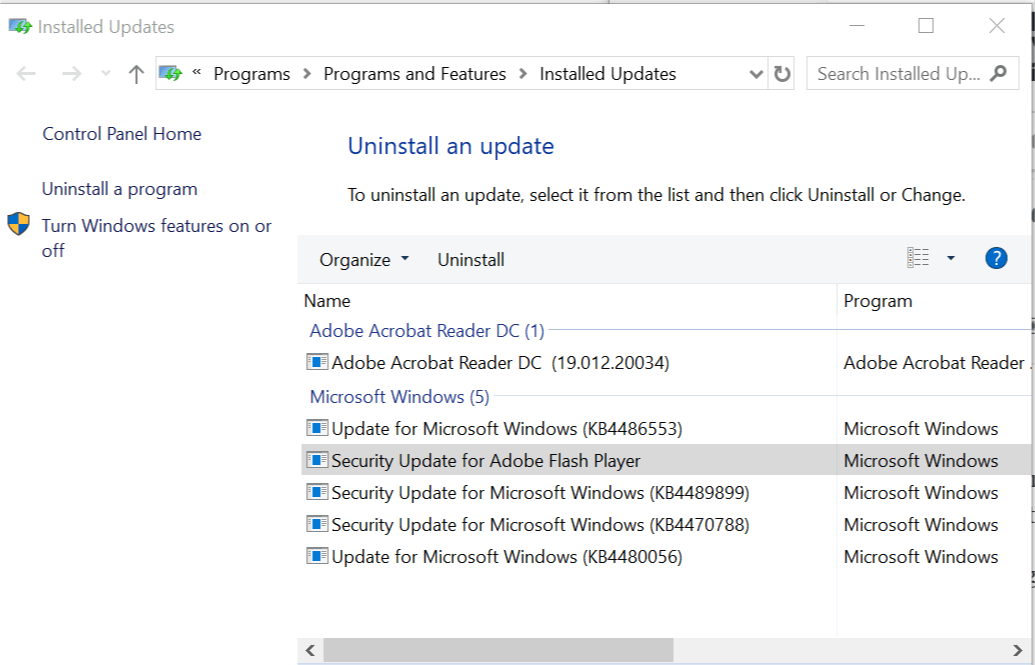The width and height of the screenshot is (1035, 665).
Task: Click the icon beside KB4480056 update
Action: [317, 556]
